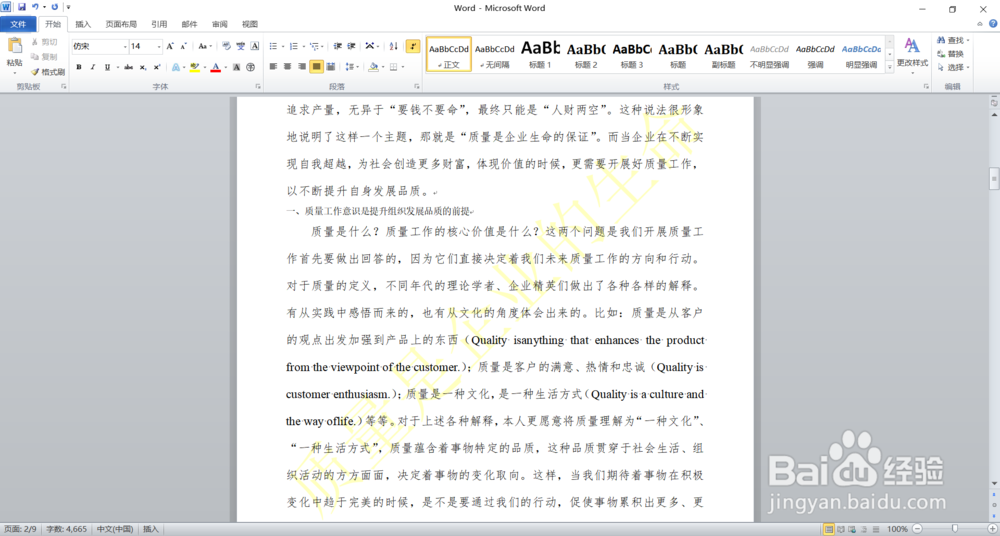
Task: Apply the 正文 (Normal) style
Action: pos(449,54)
